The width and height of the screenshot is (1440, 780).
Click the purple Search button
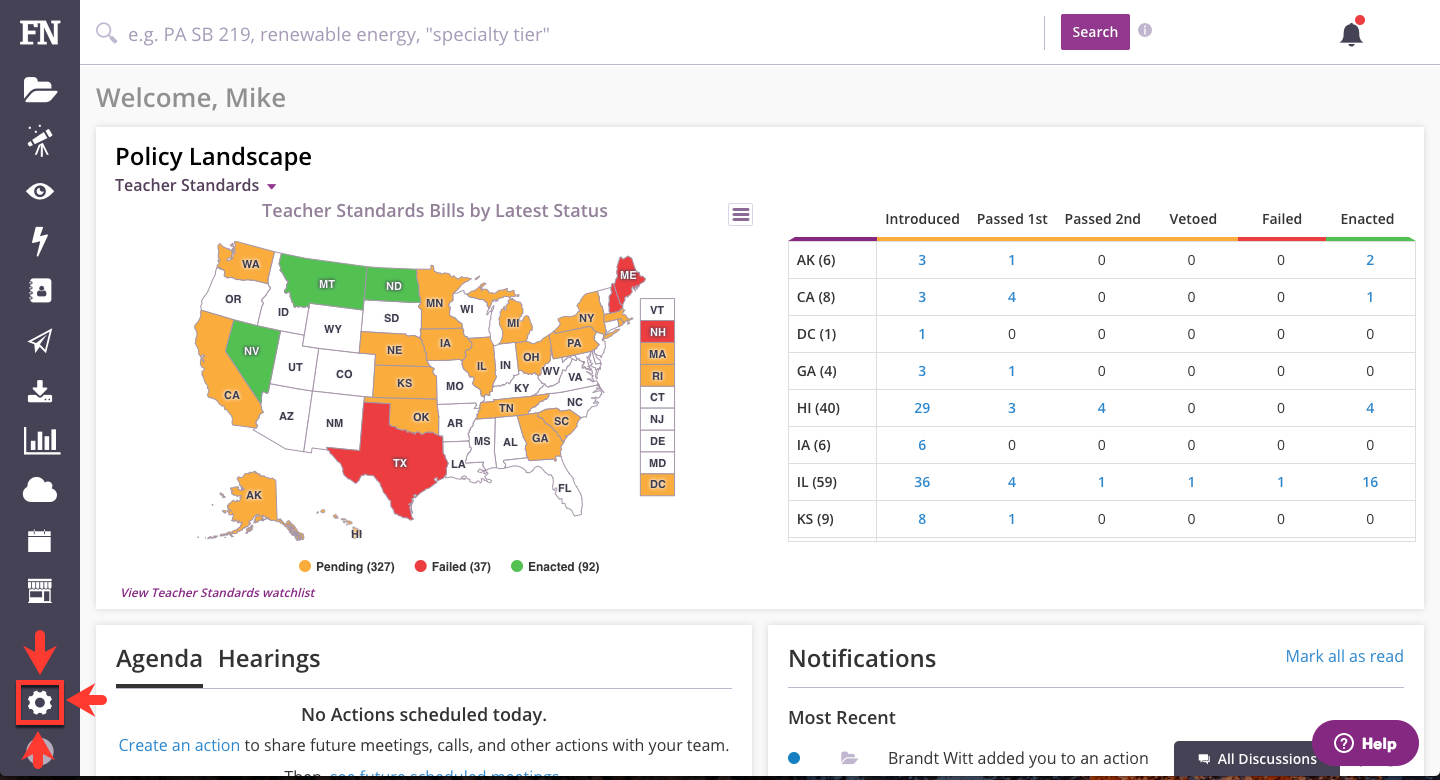click(1095, 32)
